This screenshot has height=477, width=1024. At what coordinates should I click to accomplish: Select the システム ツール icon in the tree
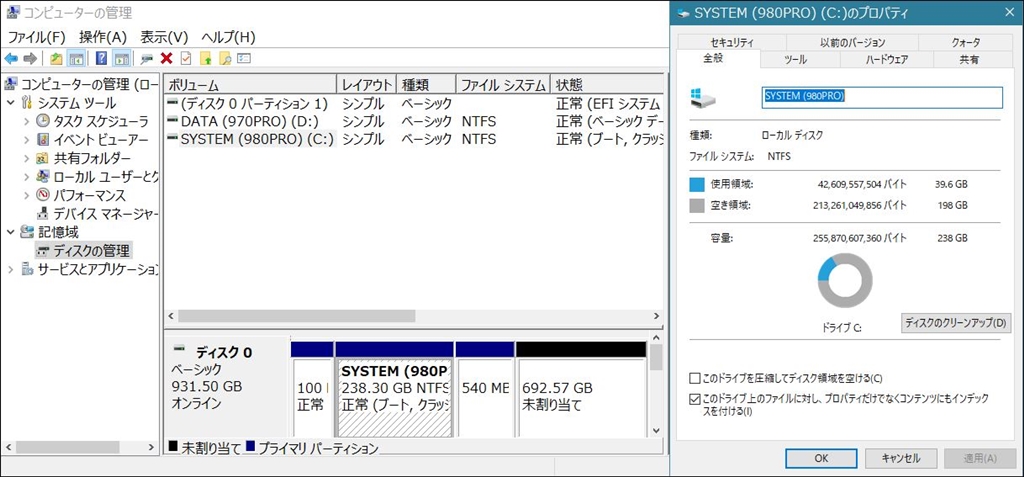tap(26, 103)
